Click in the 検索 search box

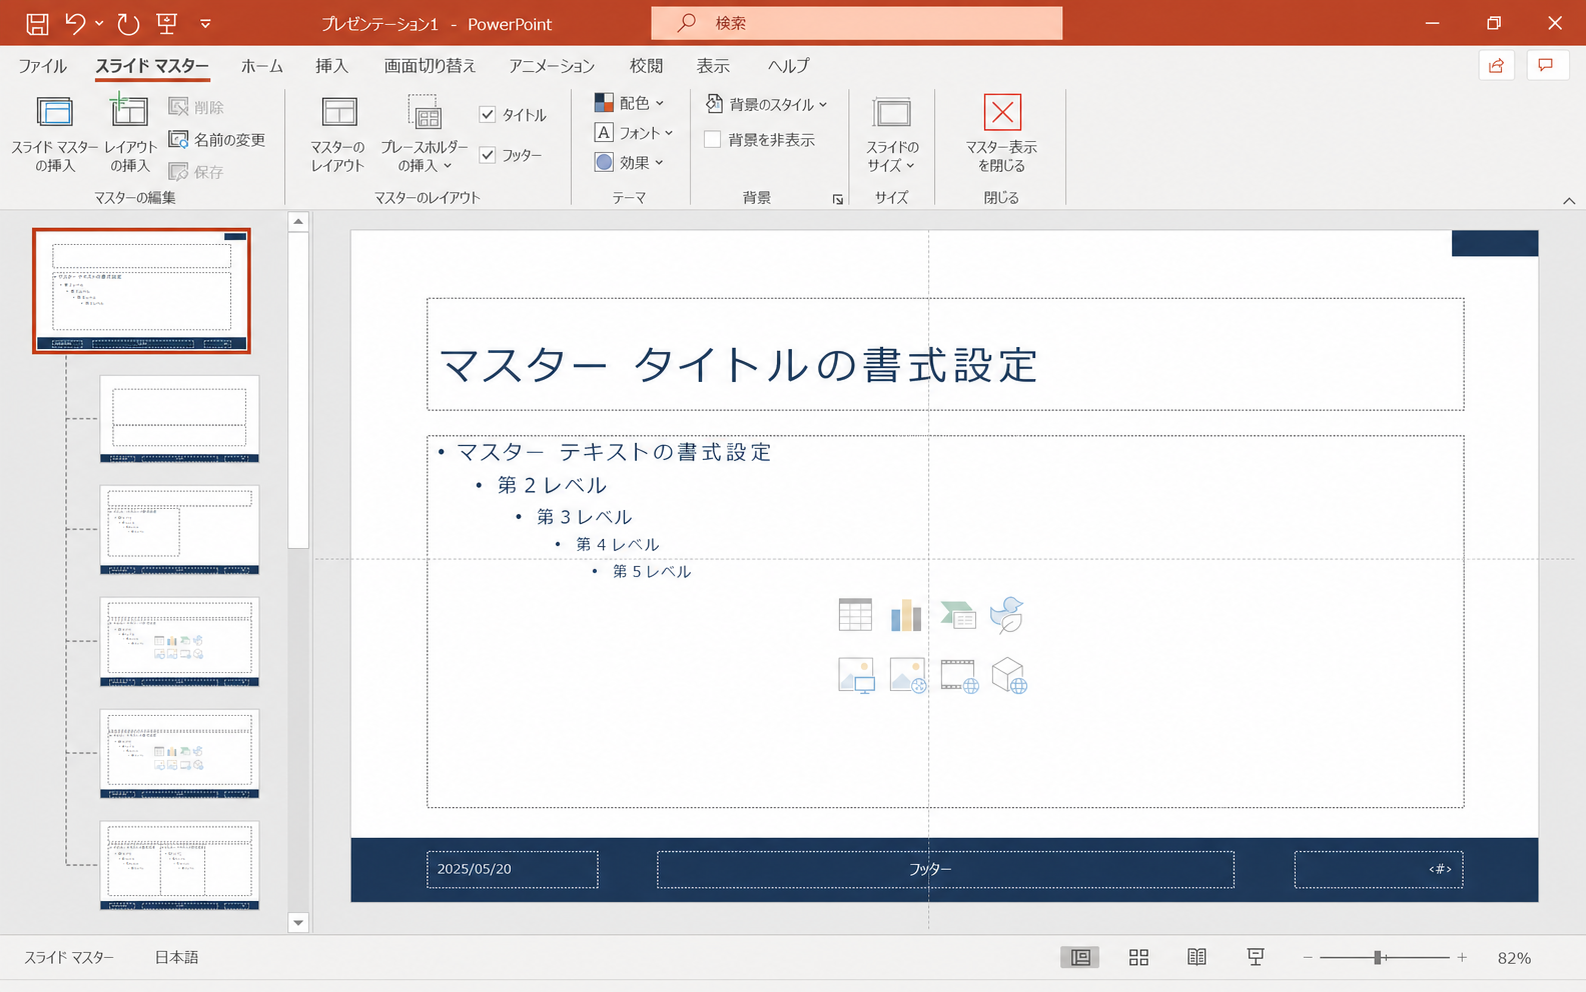[x=857, y=23]
